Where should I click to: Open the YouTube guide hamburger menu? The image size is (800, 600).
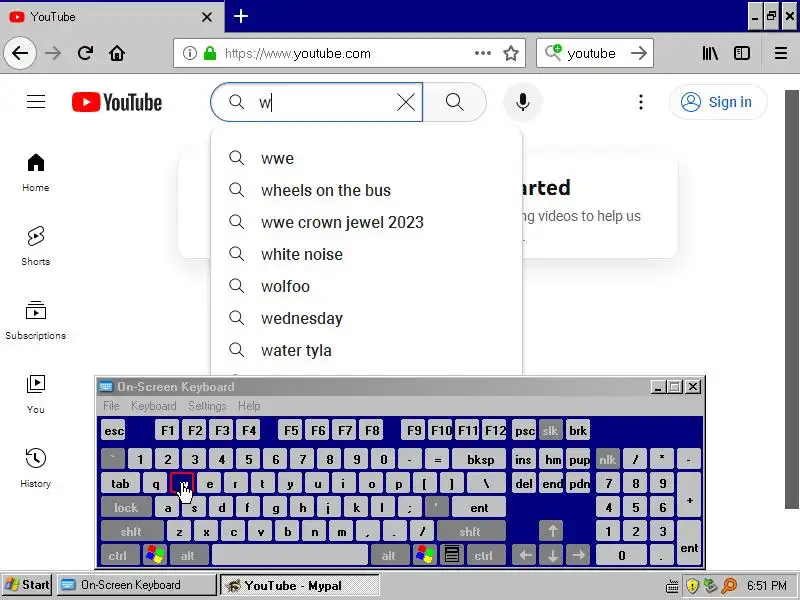click(36, 102)
